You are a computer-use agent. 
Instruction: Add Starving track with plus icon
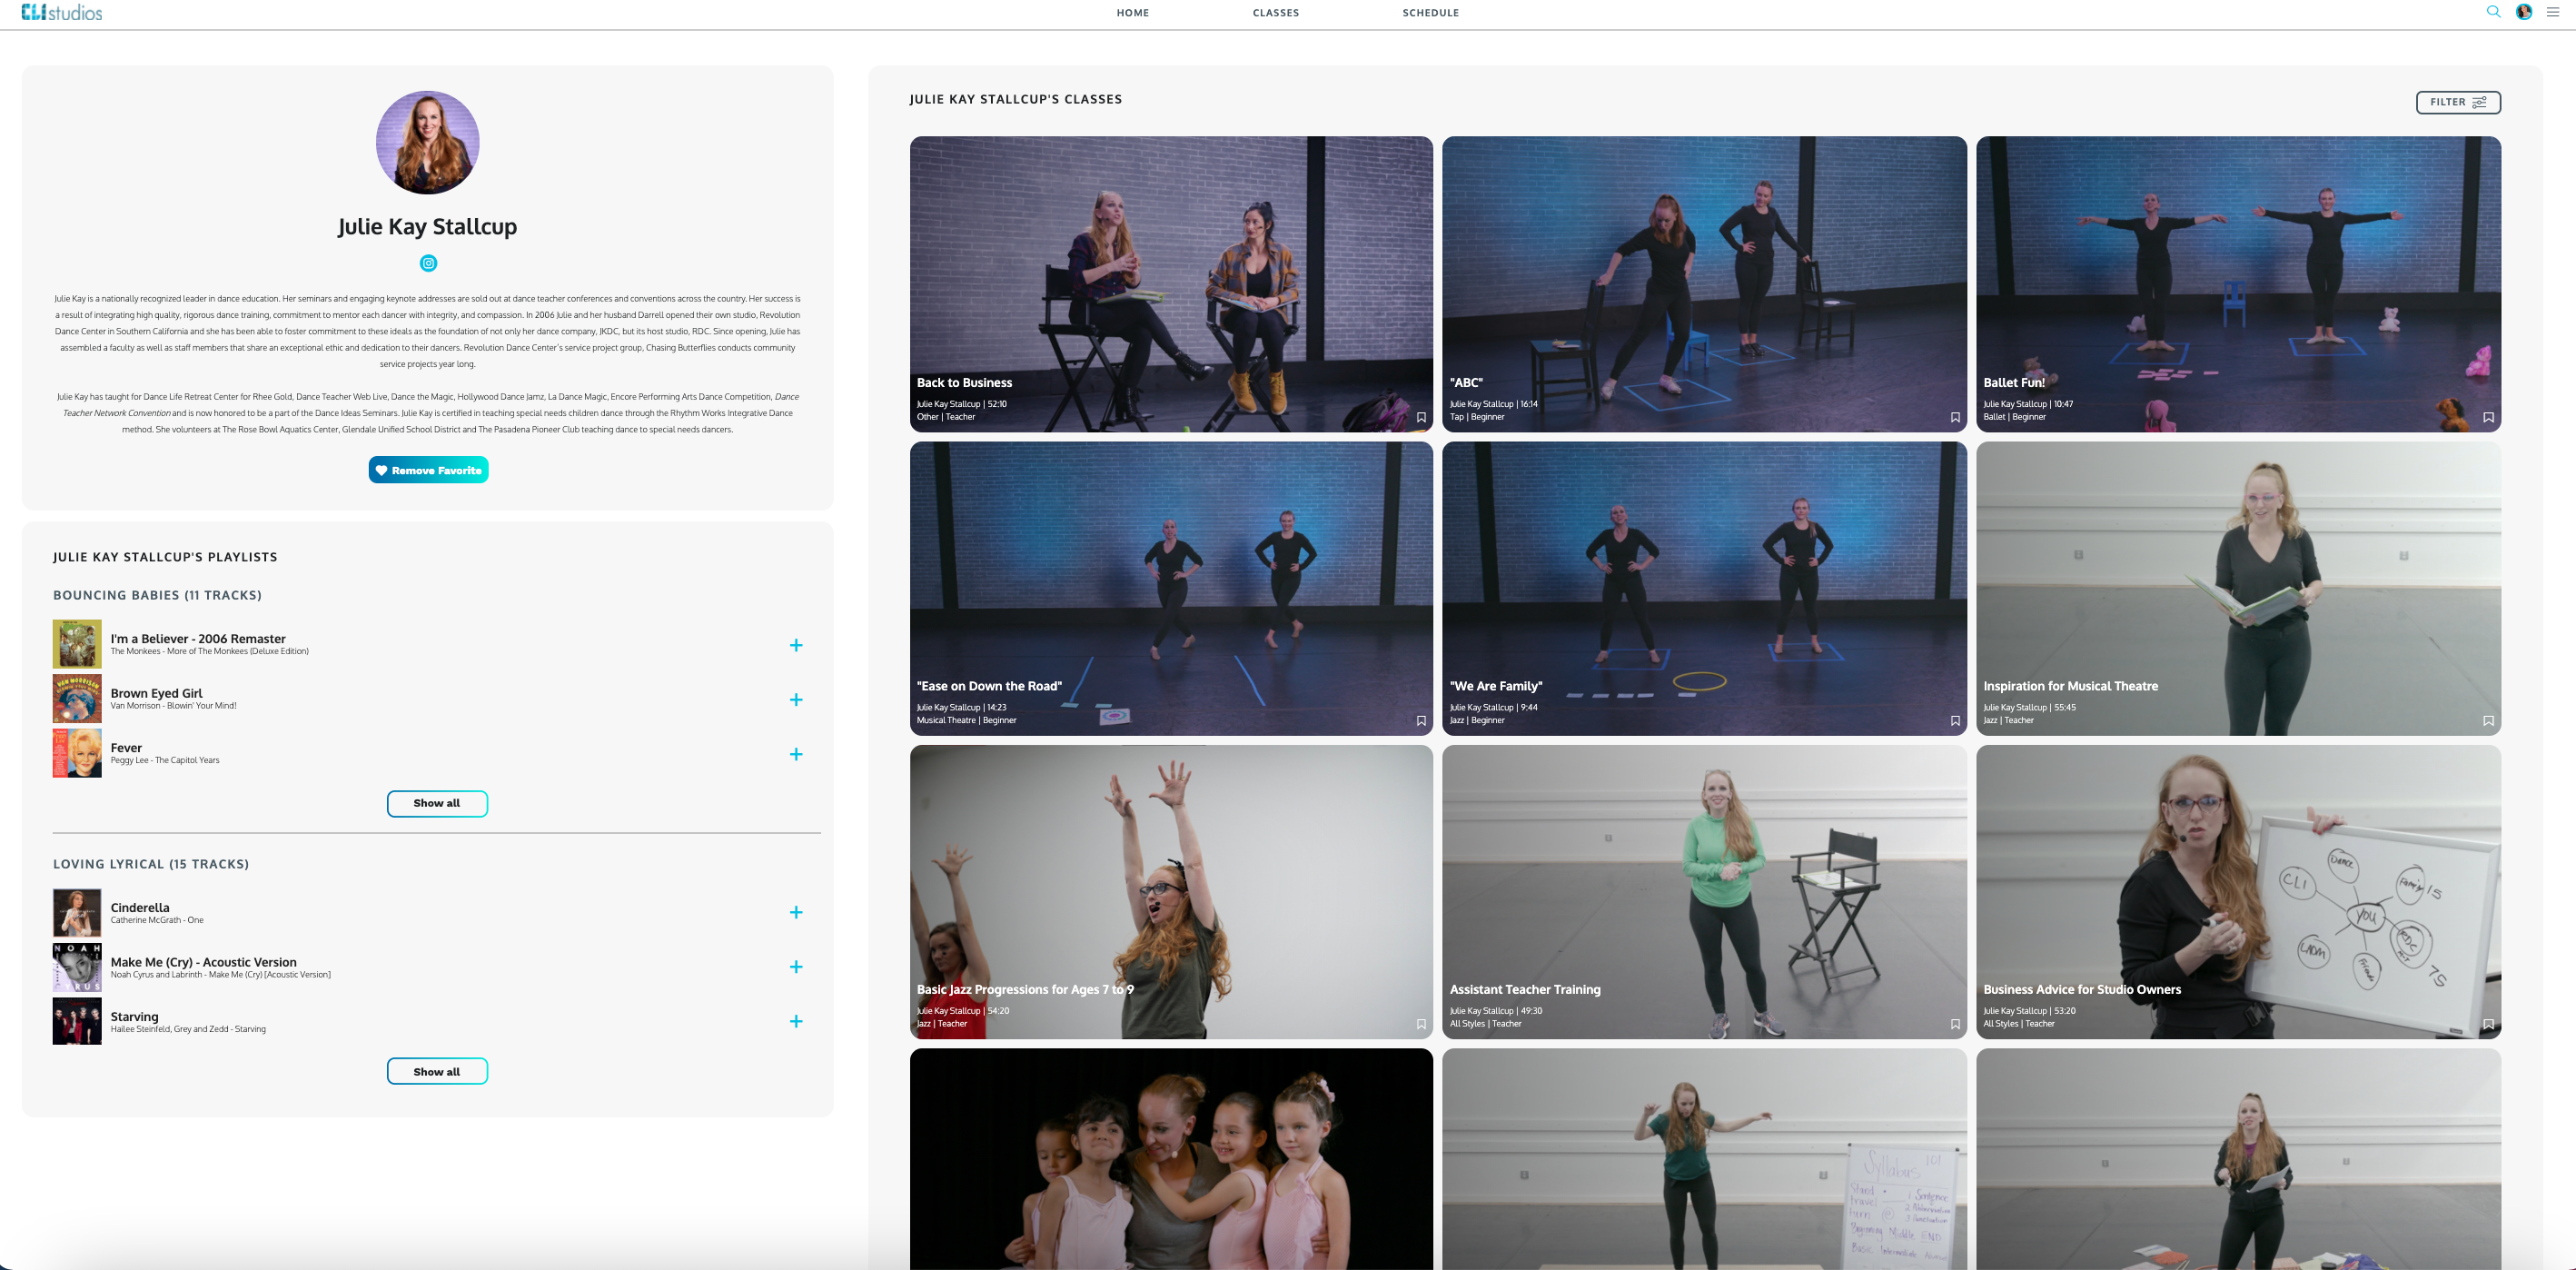(796, 1021)
